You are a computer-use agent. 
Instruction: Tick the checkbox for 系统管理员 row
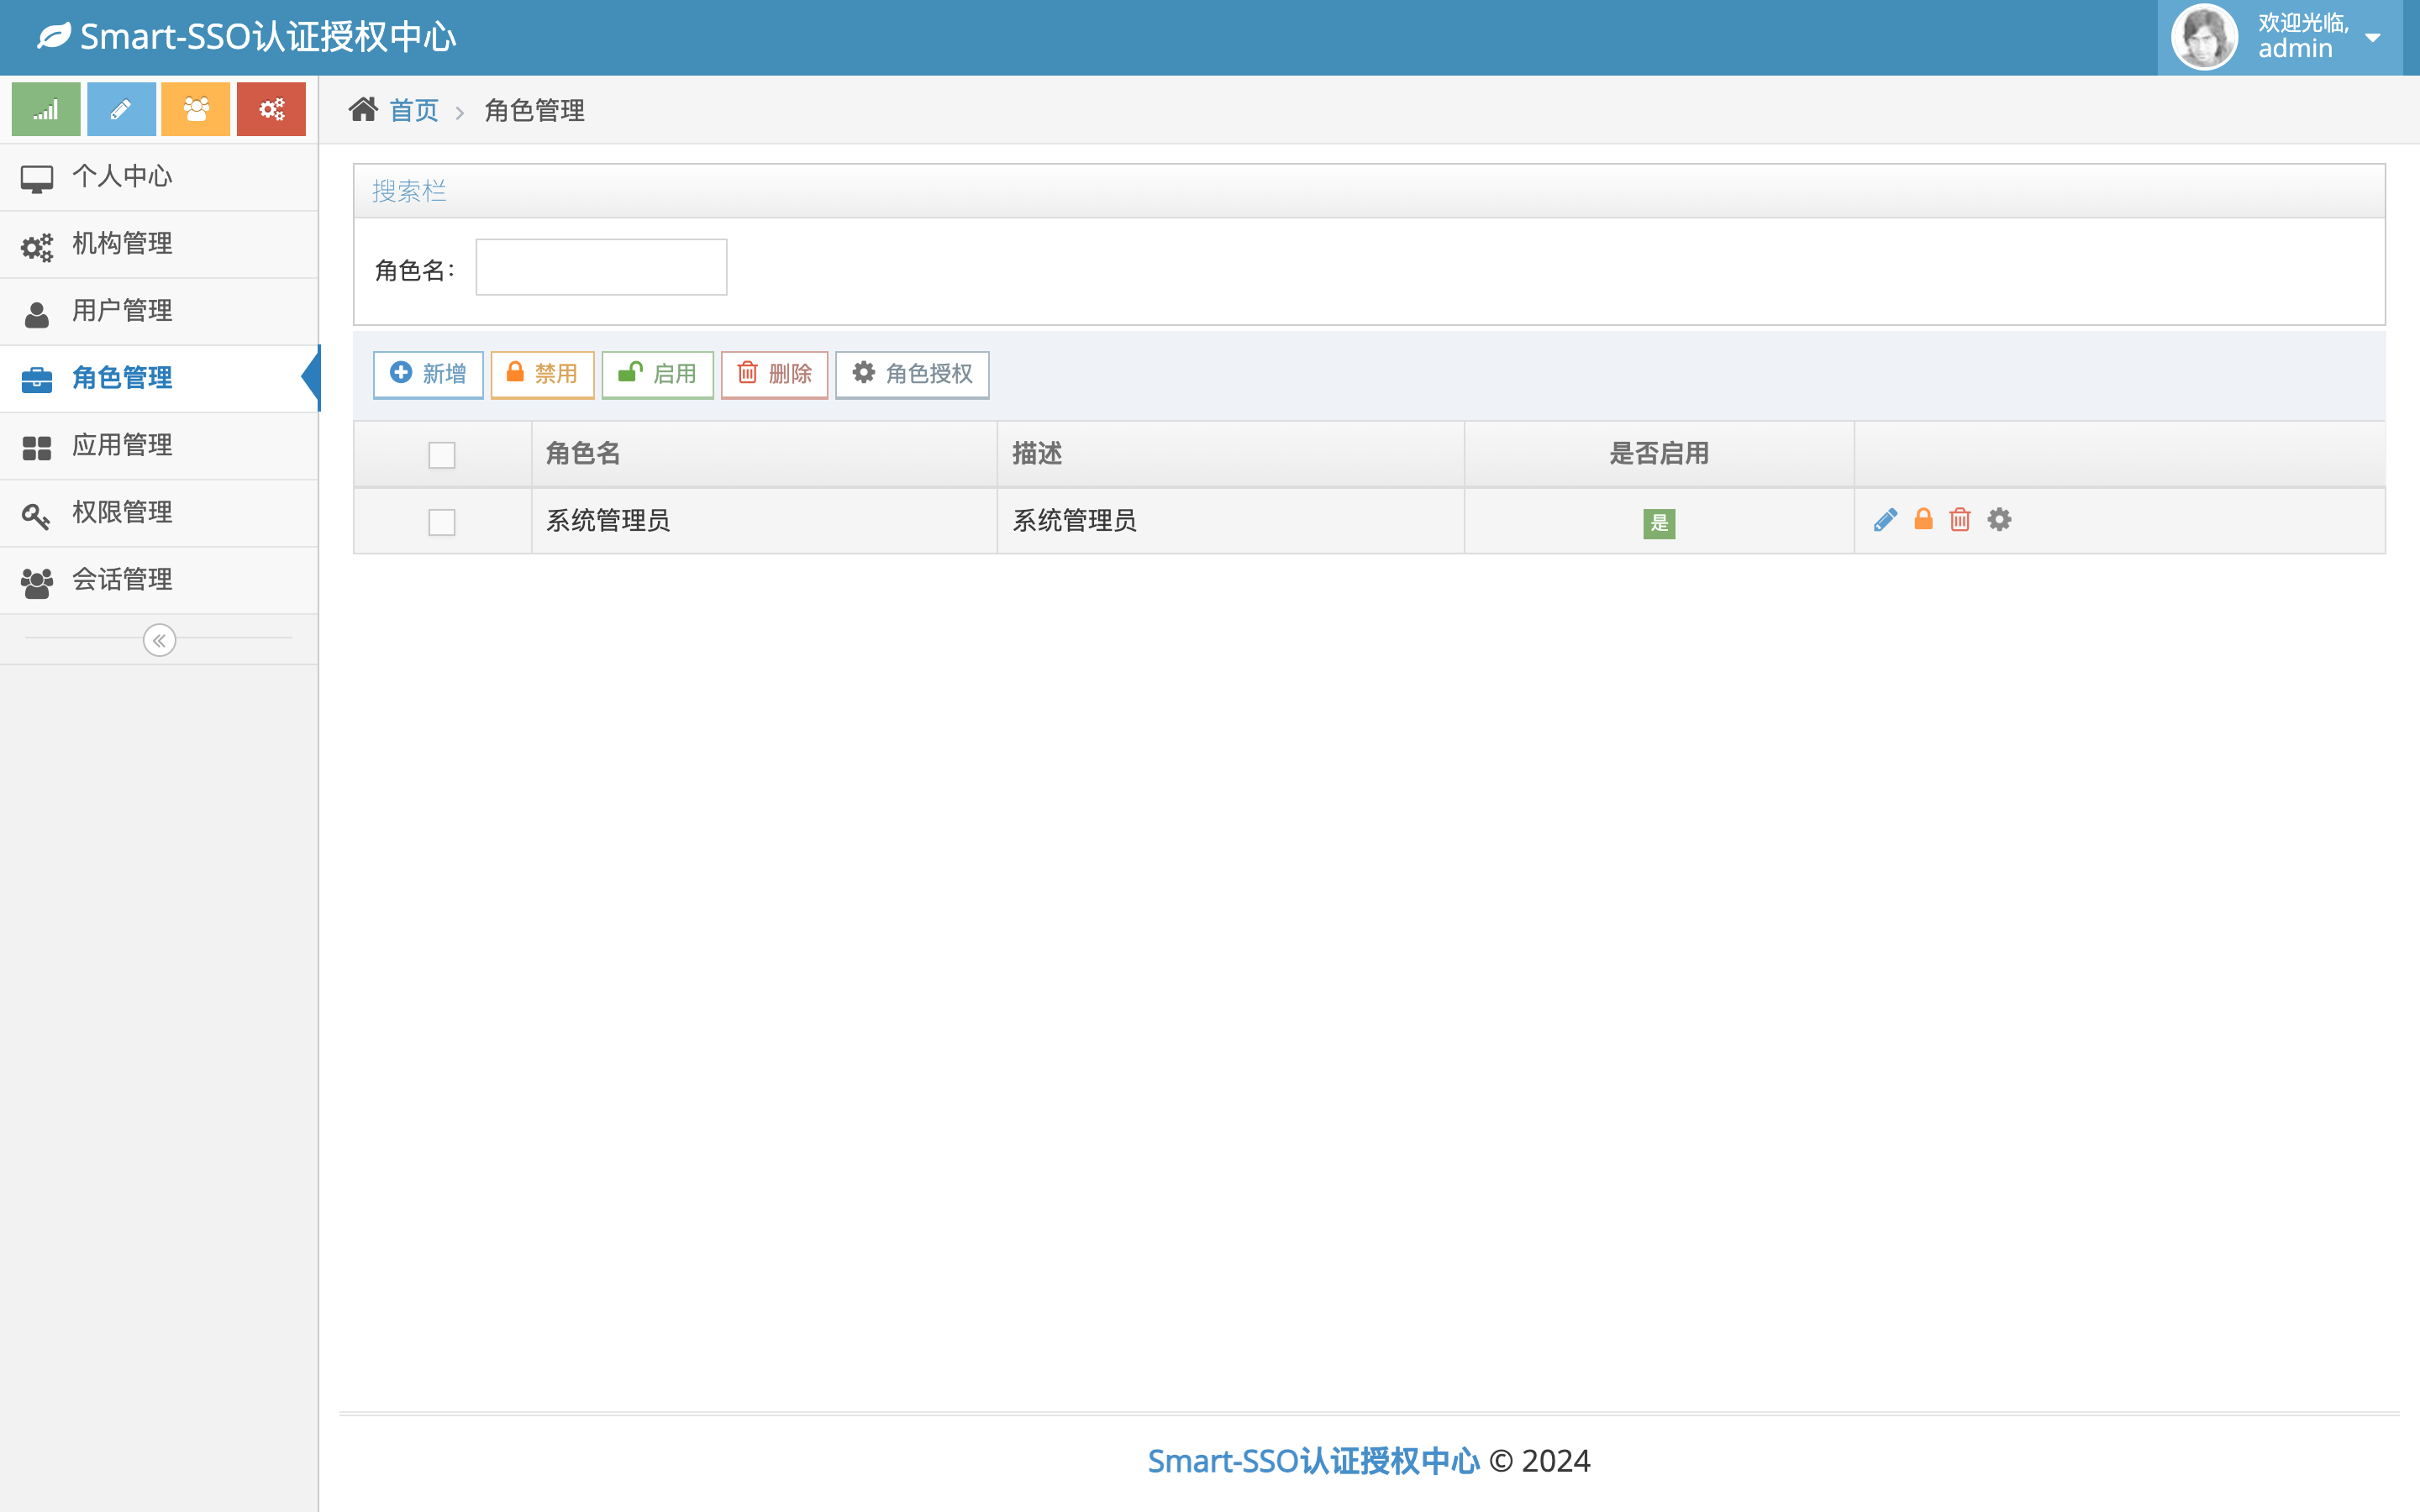441,522
